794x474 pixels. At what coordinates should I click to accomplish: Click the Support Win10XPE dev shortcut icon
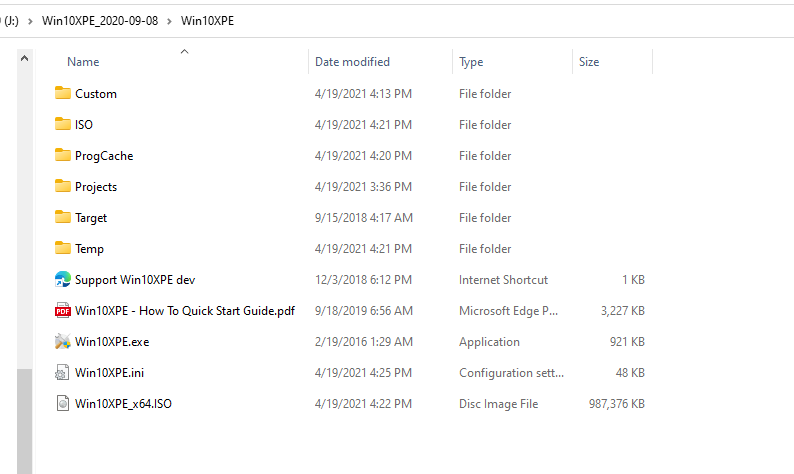(x=63, y=280)
